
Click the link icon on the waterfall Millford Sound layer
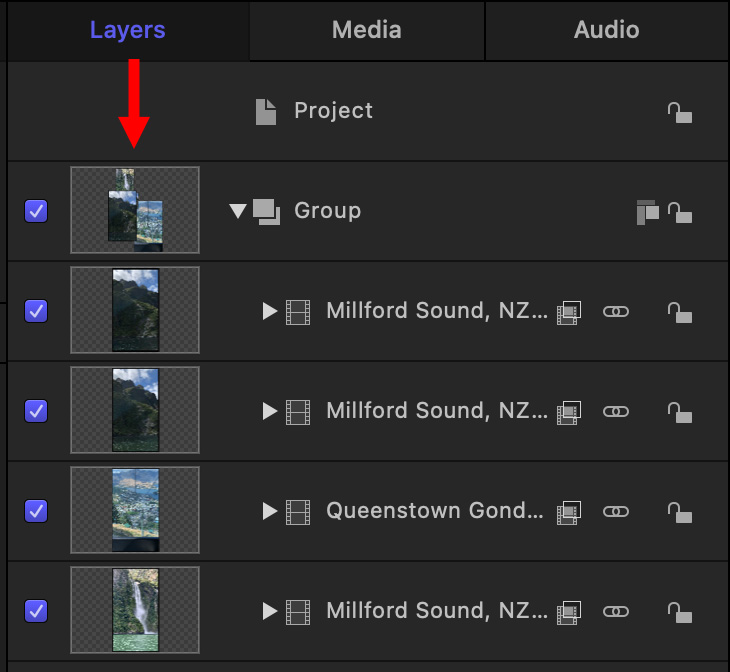tap(616, 611)
